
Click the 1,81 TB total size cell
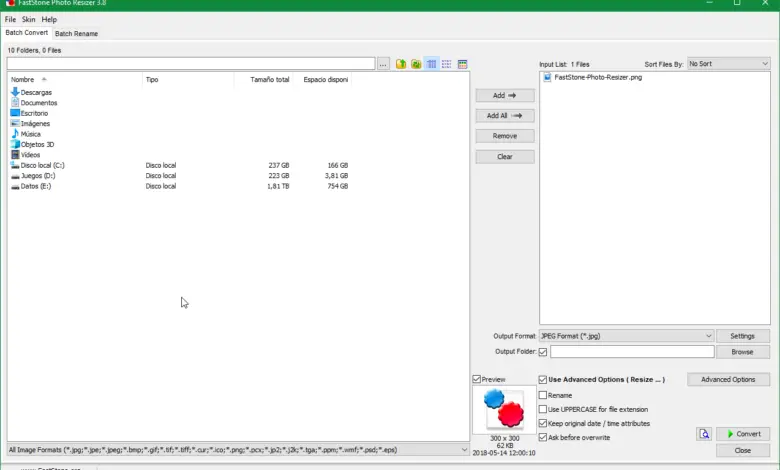pos(278,186)
